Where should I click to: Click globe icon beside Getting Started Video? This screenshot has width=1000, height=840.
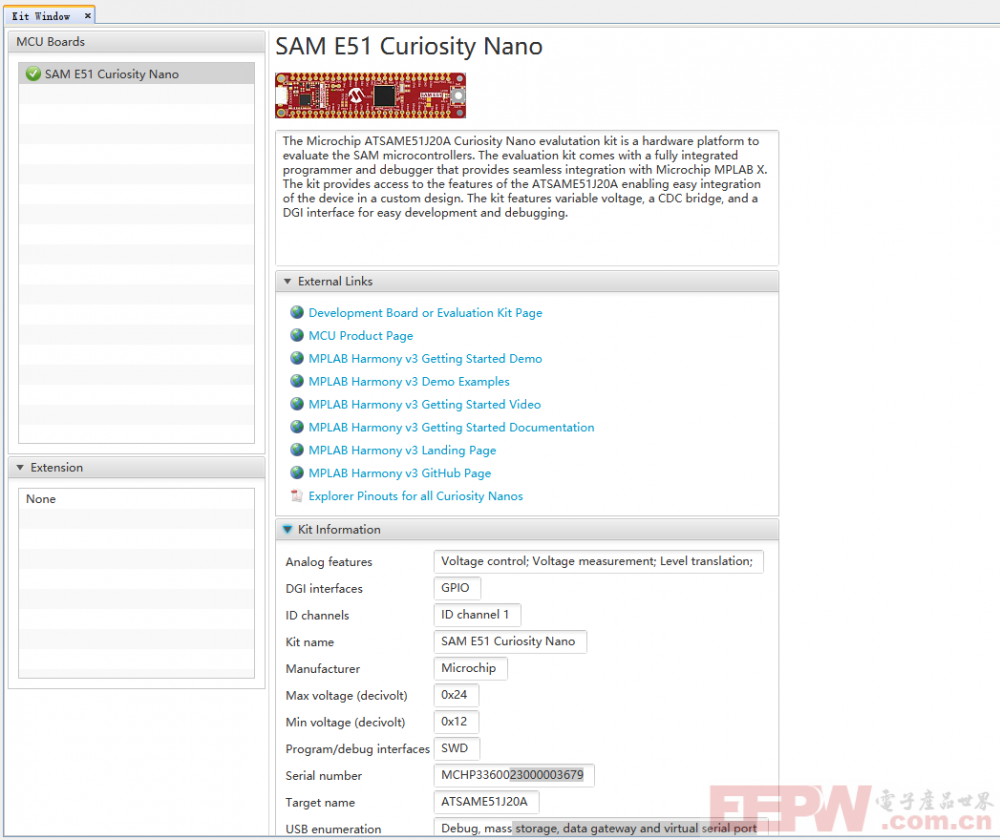[297, 404]
